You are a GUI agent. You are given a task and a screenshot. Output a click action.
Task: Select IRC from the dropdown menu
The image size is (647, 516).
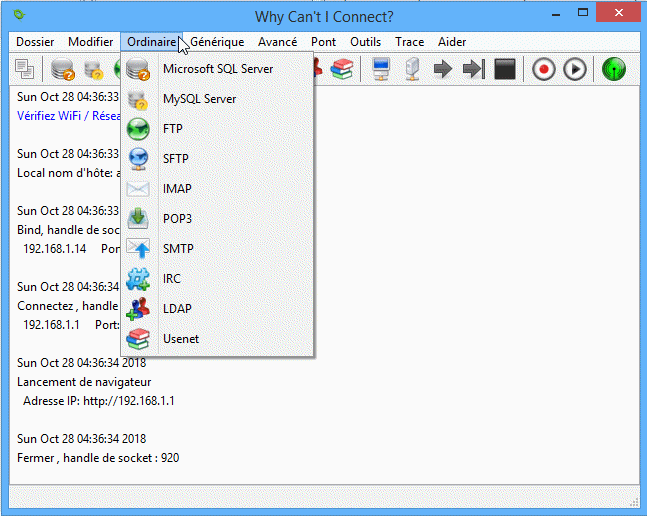[x=217, y=279]
